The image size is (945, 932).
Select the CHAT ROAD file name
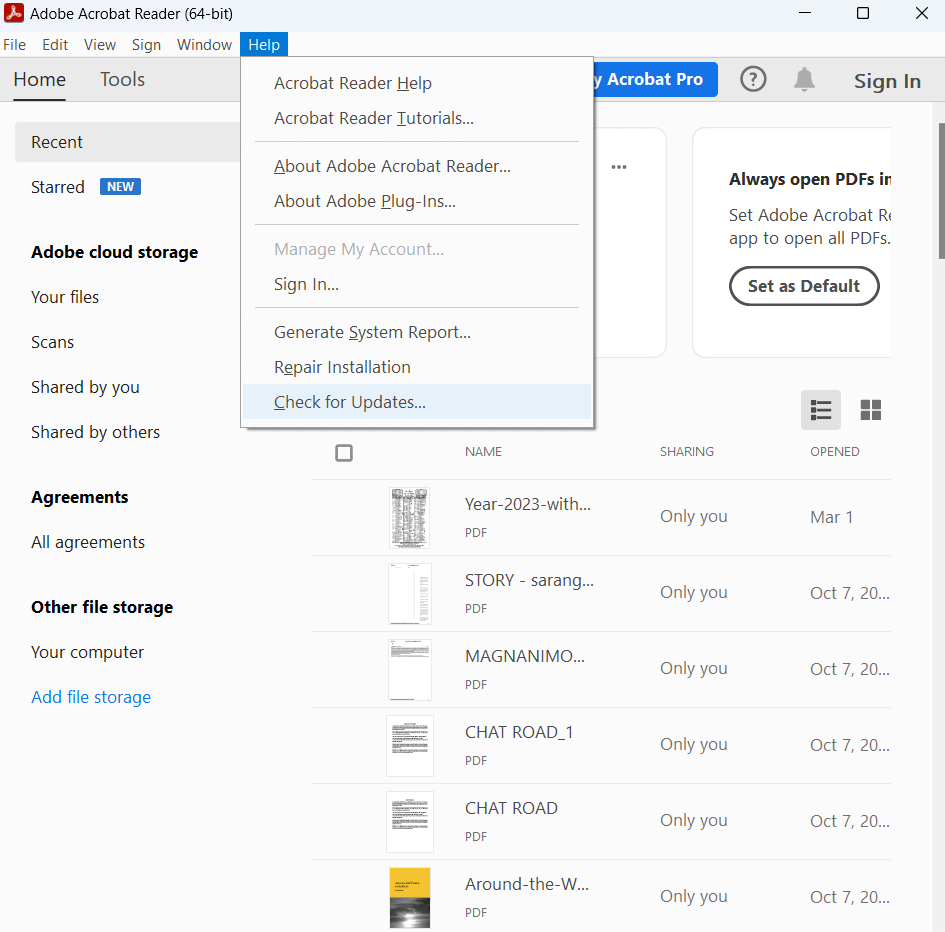pos(511,808)
